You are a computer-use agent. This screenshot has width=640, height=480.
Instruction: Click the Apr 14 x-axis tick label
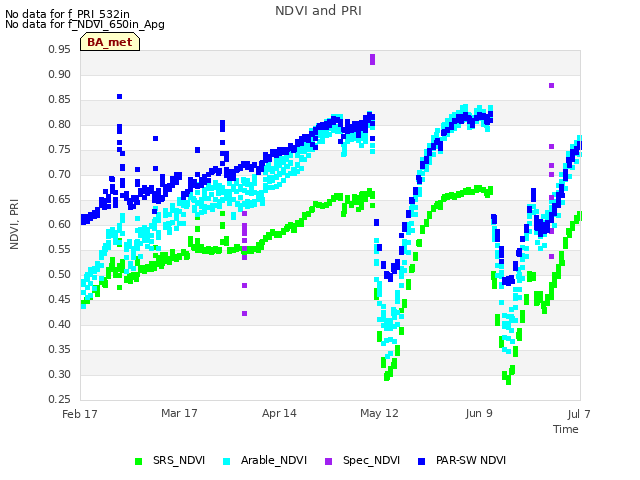279,413
